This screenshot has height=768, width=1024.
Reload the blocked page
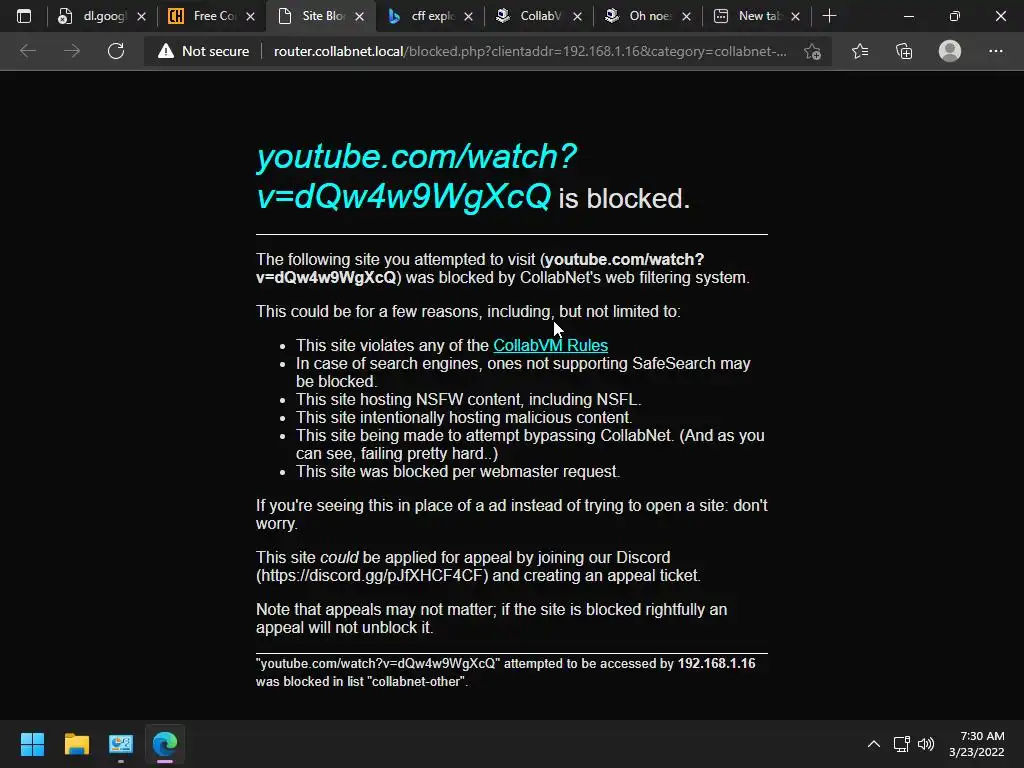pyautogui.click(x=116, y=51)
